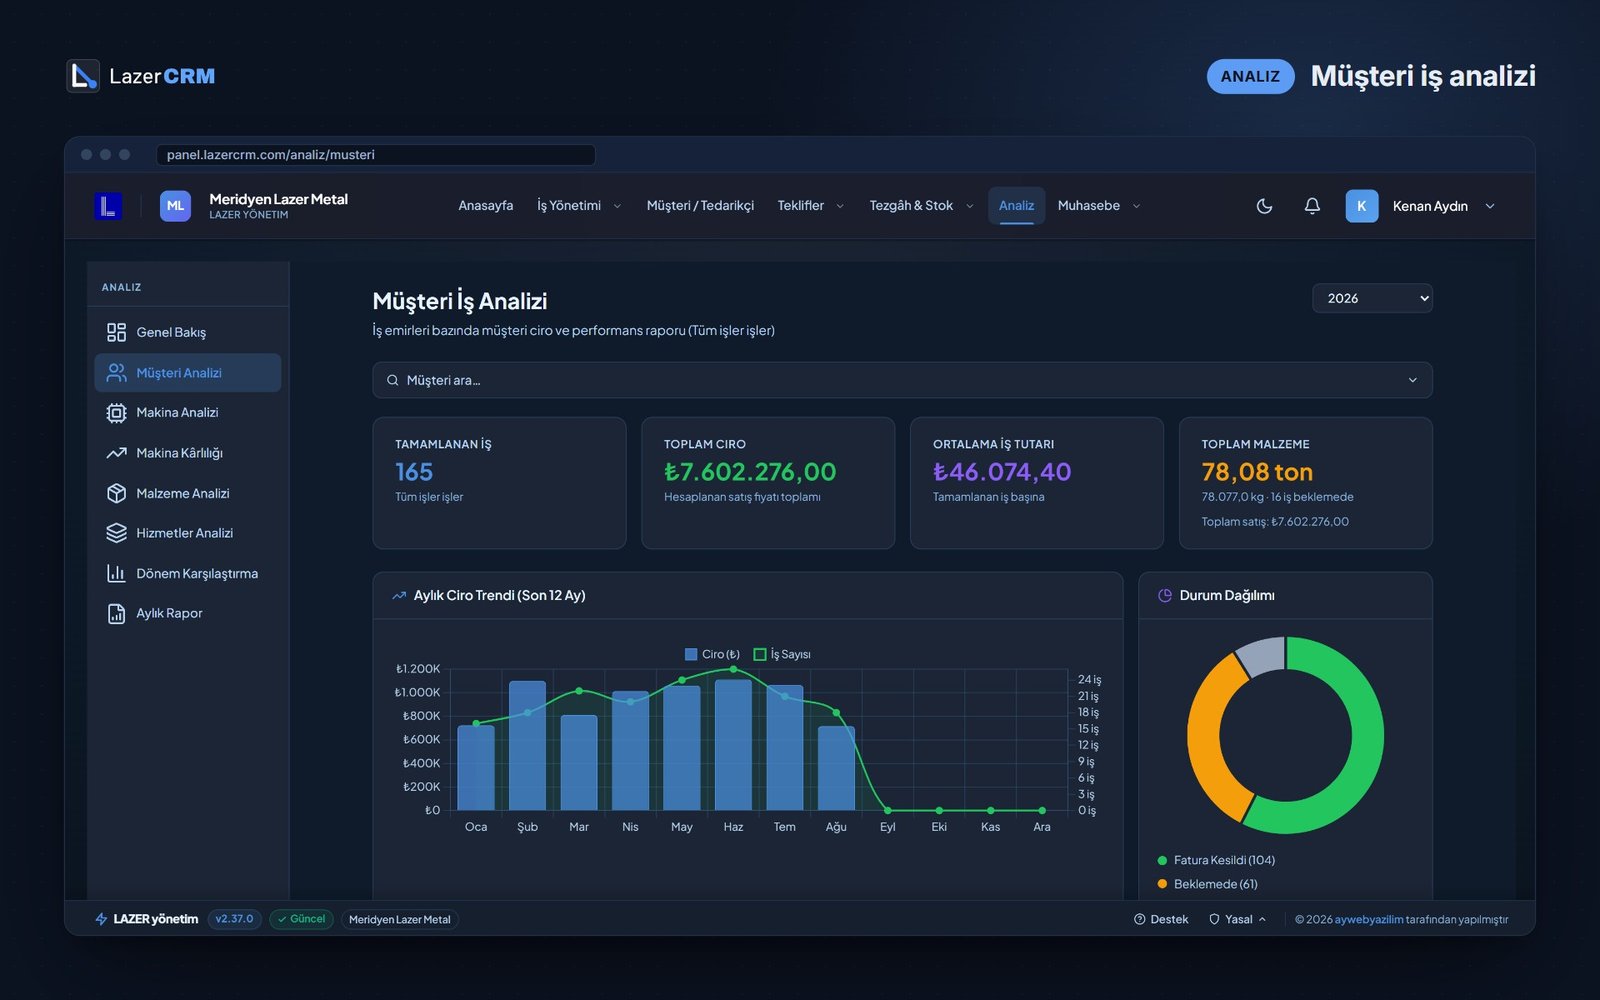Click the Makina Kârlılığı trend icon
Viewport: 1600px width, 1000px height.
pyautogui.click(x=116, y=453)
